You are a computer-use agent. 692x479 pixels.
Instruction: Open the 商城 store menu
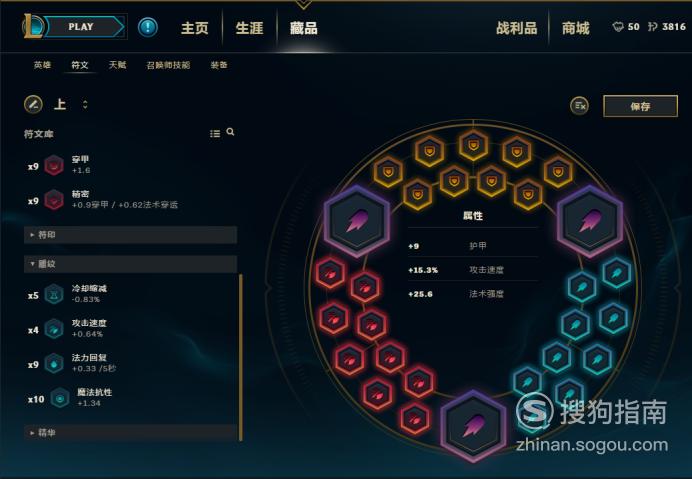575,28
